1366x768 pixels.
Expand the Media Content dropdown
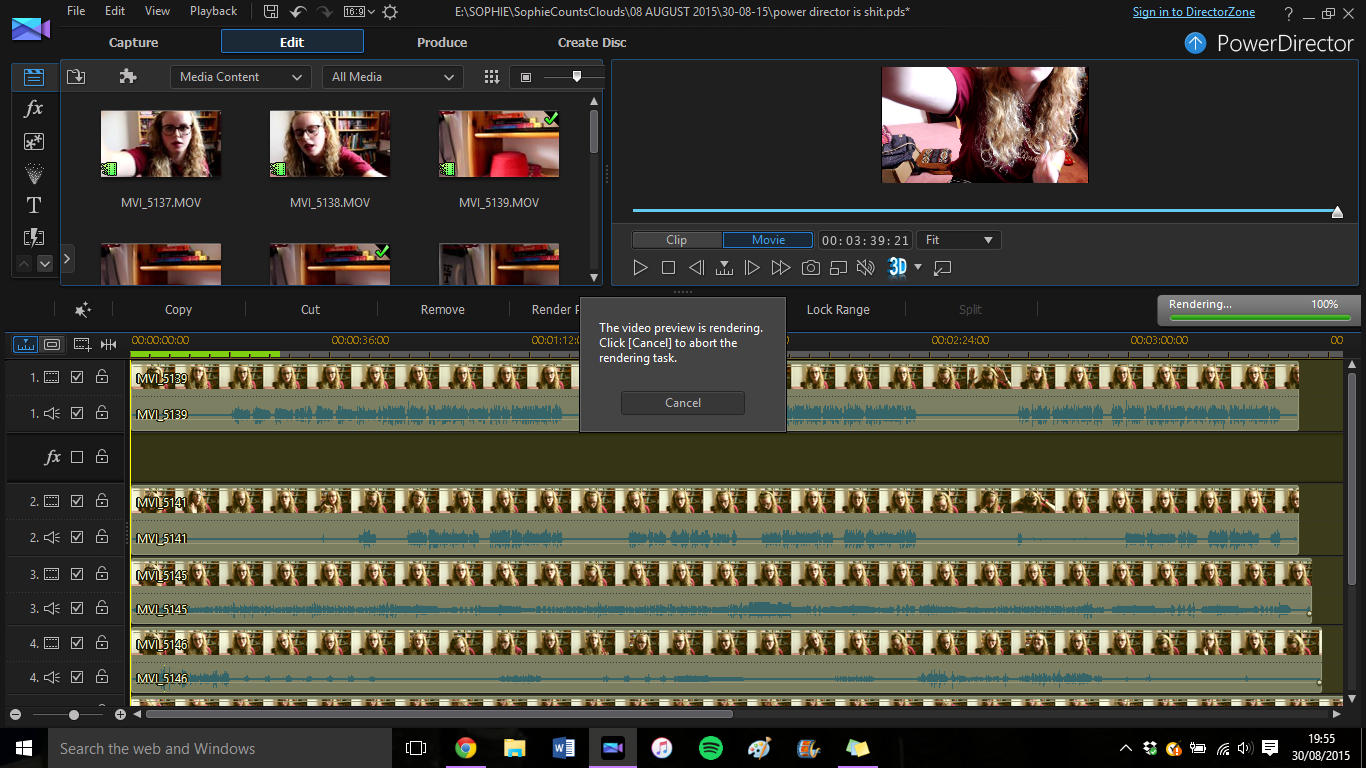pyautogui.click(x=241, y=77)
